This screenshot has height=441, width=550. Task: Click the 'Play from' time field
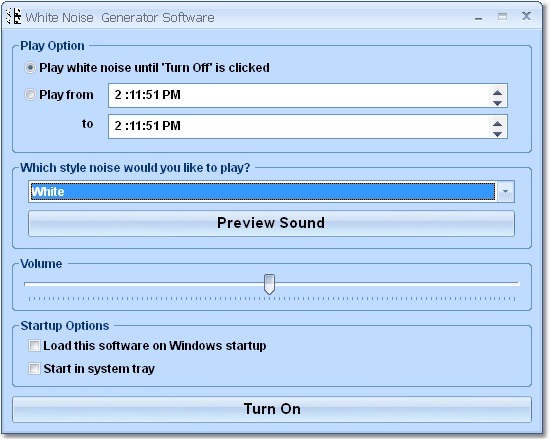point(299,95)
